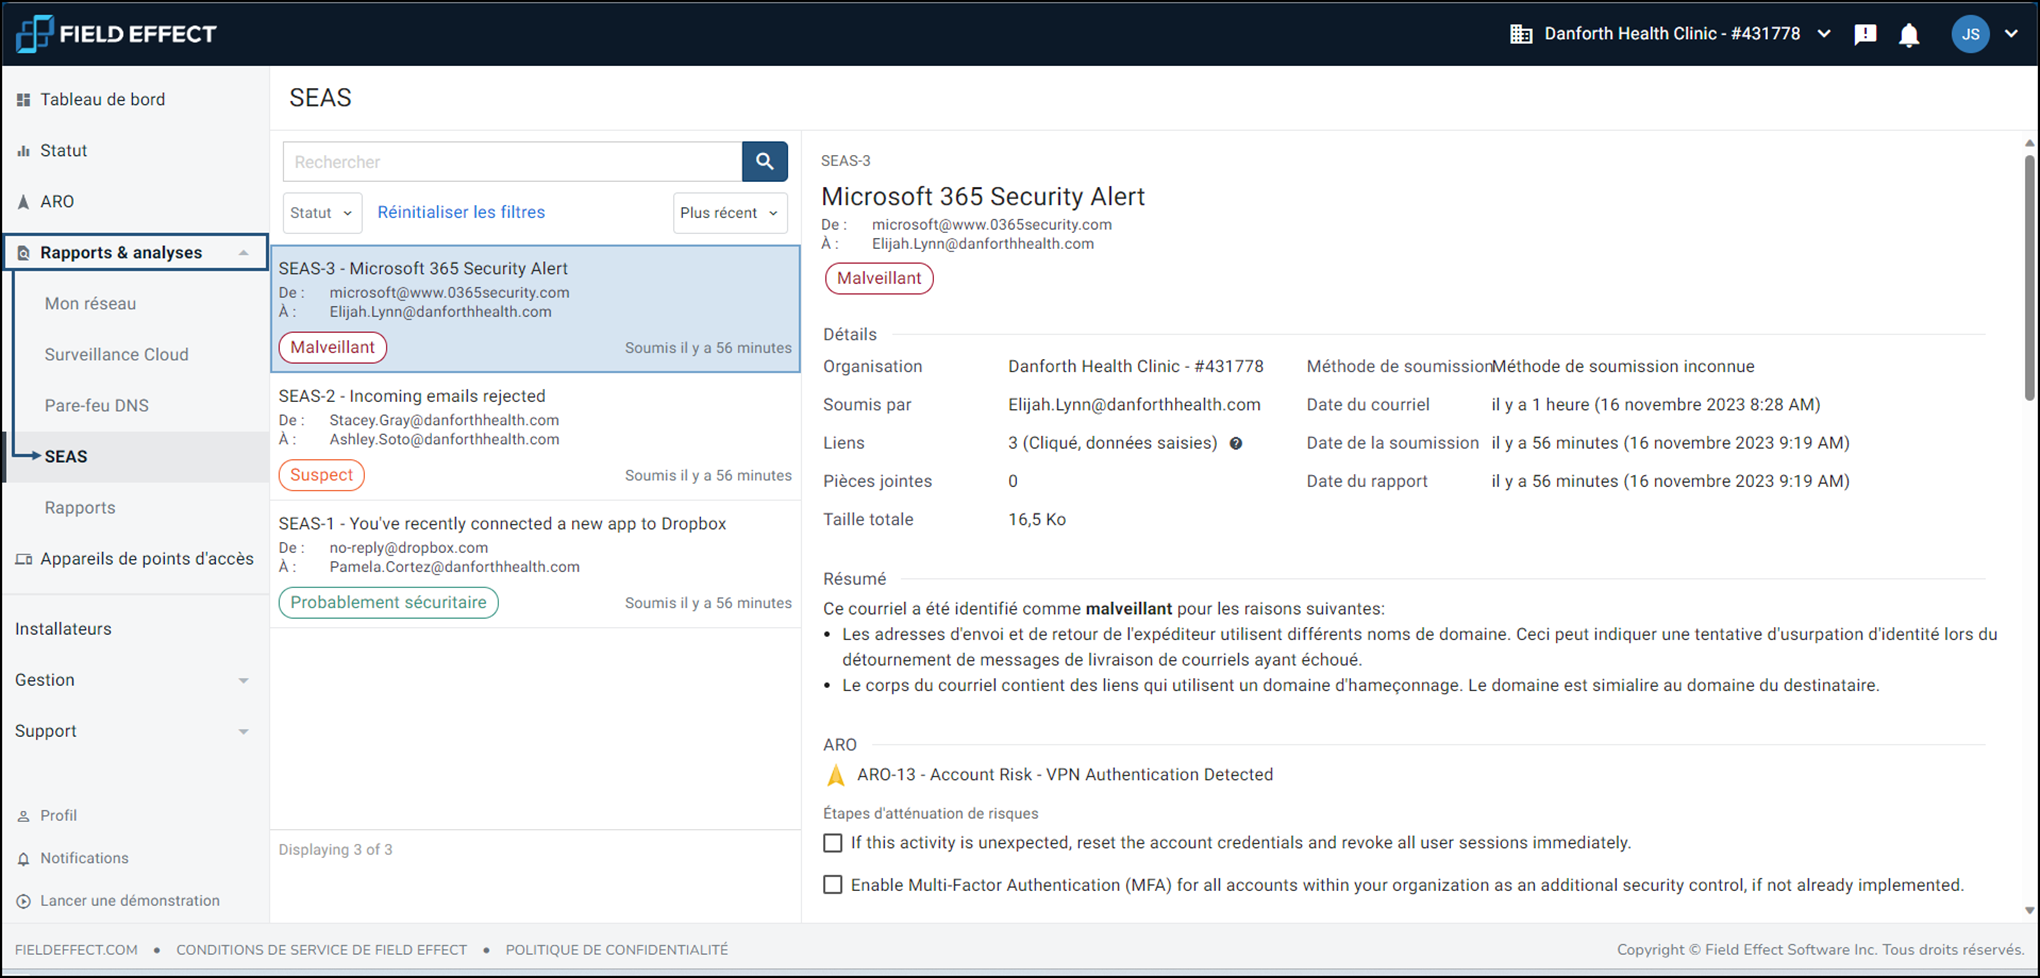Click the Rapports & analyses document icon

pyautogui.click(x=24, y=253)
